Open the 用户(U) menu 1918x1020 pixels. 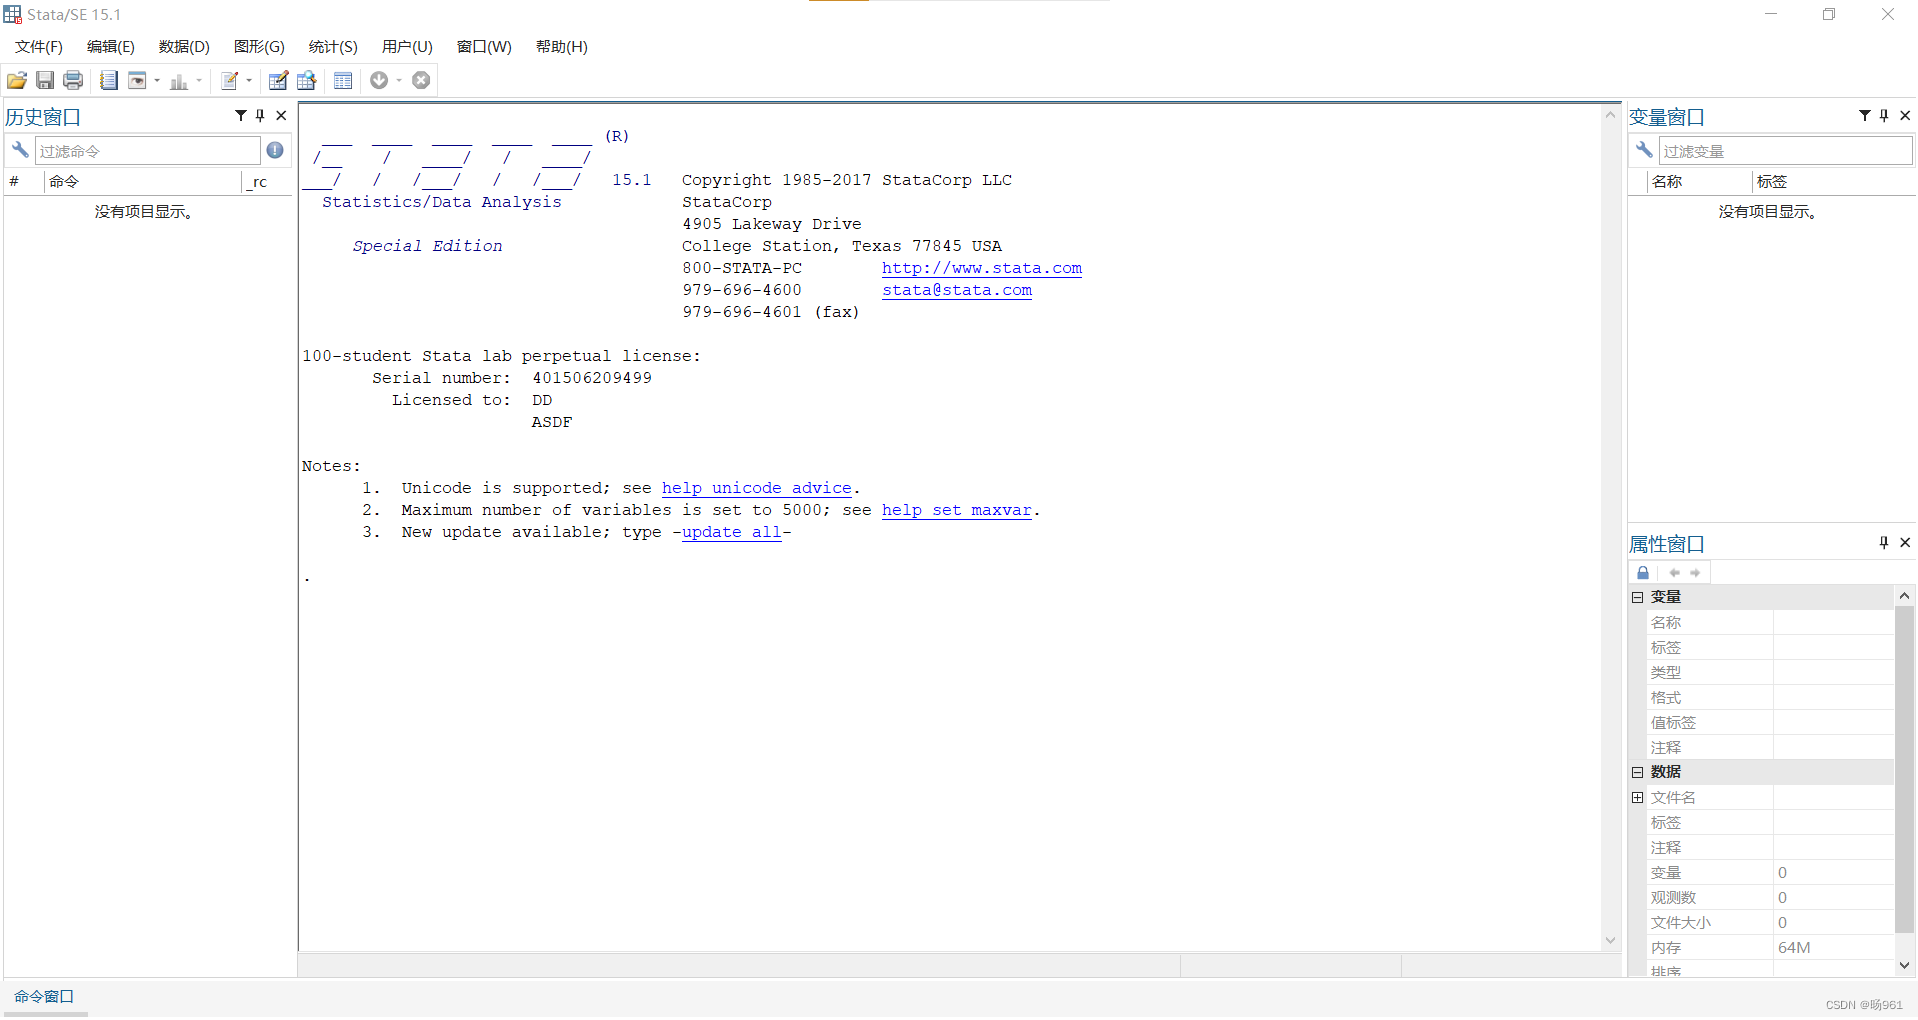tap(407, 47)
